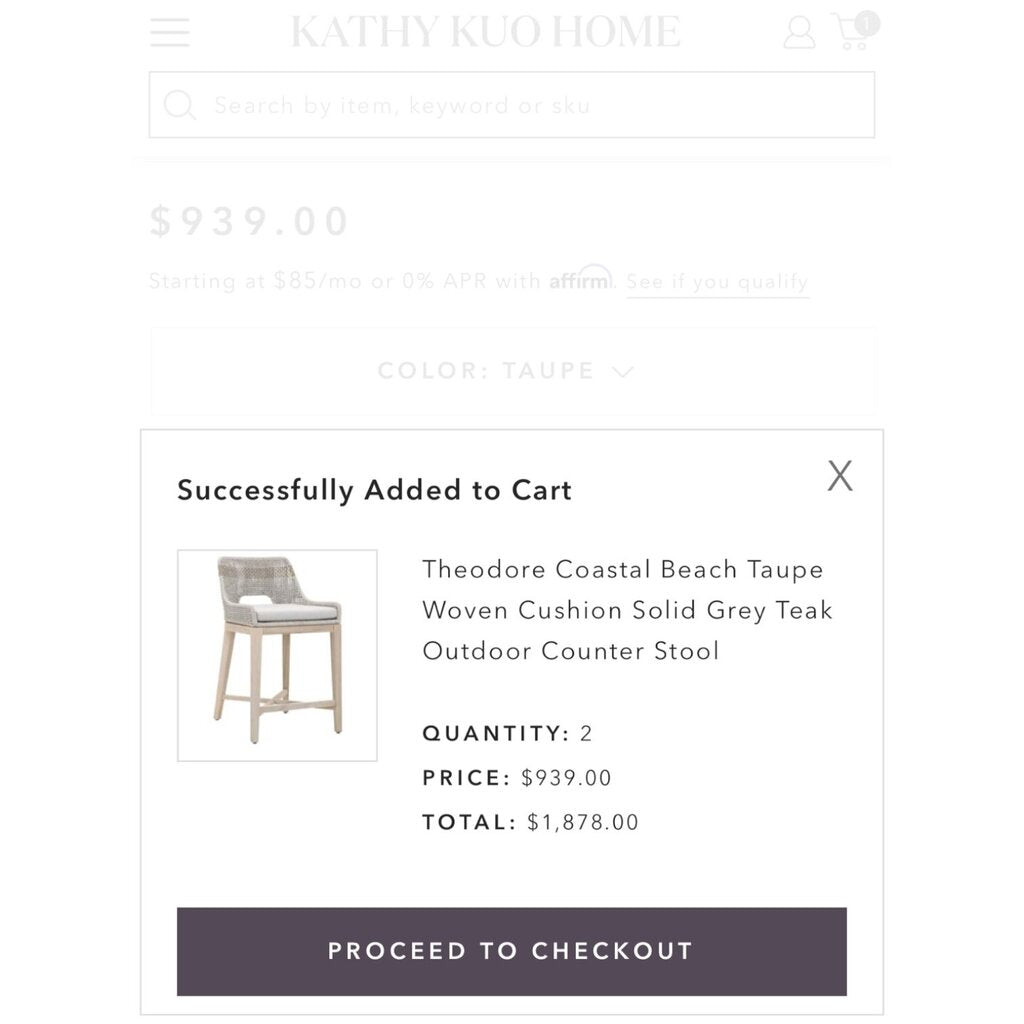Open the counter stool product thumbnail
Screen dimensions: 1024x1024
(x=278, y=655)
